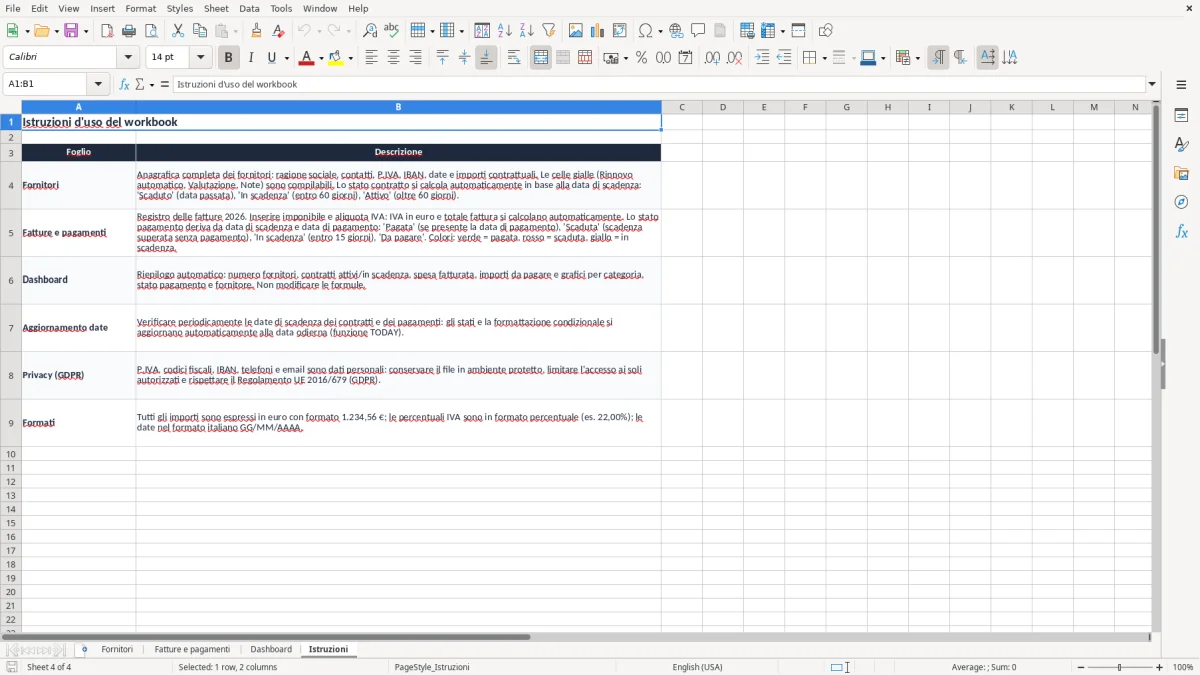The image size is (1200, 675).
Task: Click the Save document icon
Action: click(x=71, y=31)
